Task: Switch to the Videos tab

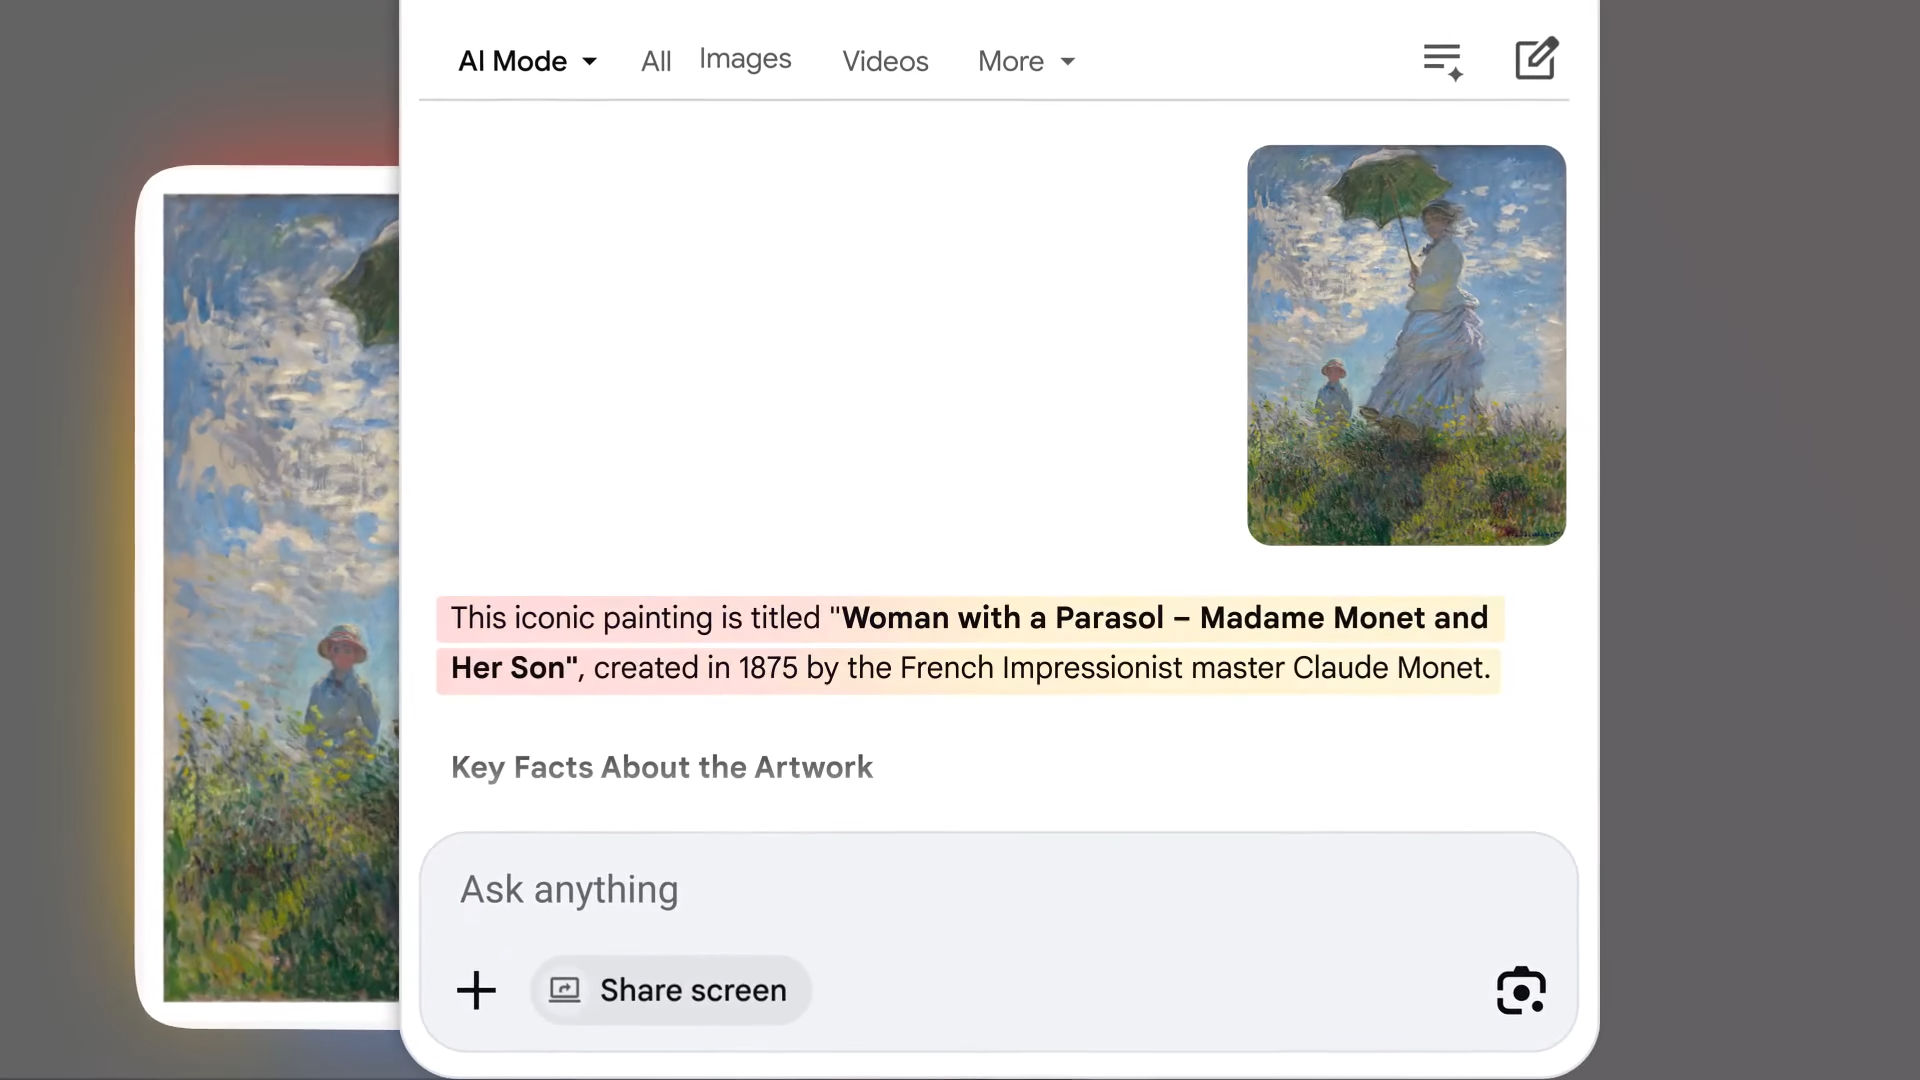Action: 885,62
